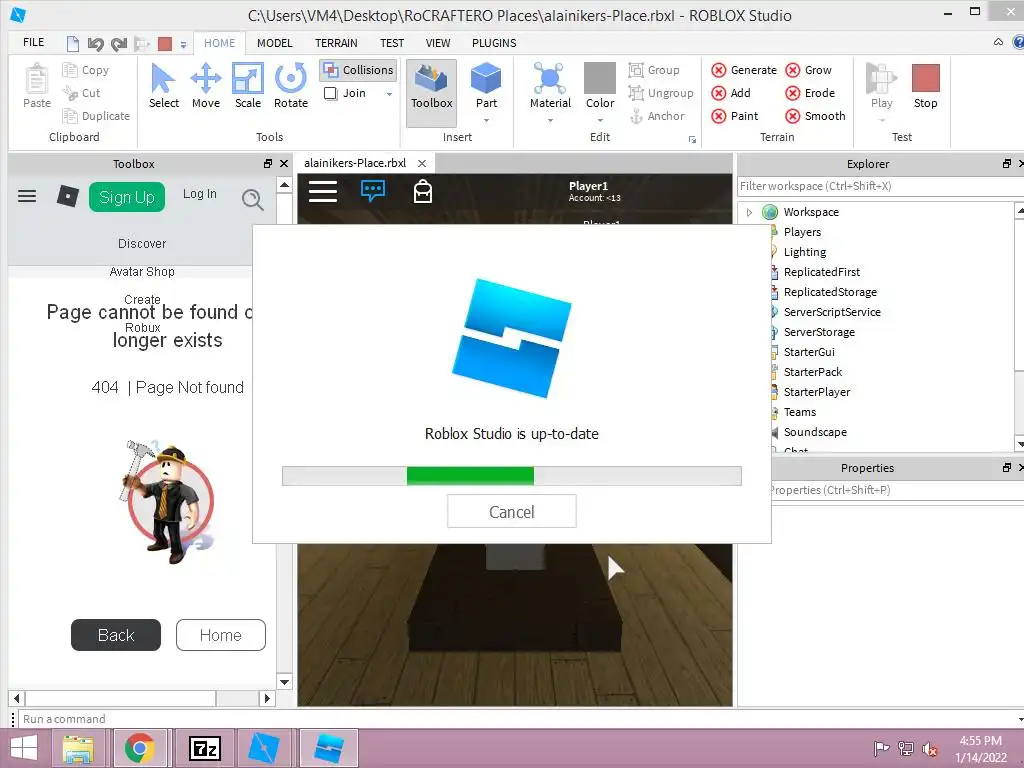This screenshot has width=1024, height=768.
Task: Click Duplicate in the Clipboard group
Action: click(x=97, y=116)
